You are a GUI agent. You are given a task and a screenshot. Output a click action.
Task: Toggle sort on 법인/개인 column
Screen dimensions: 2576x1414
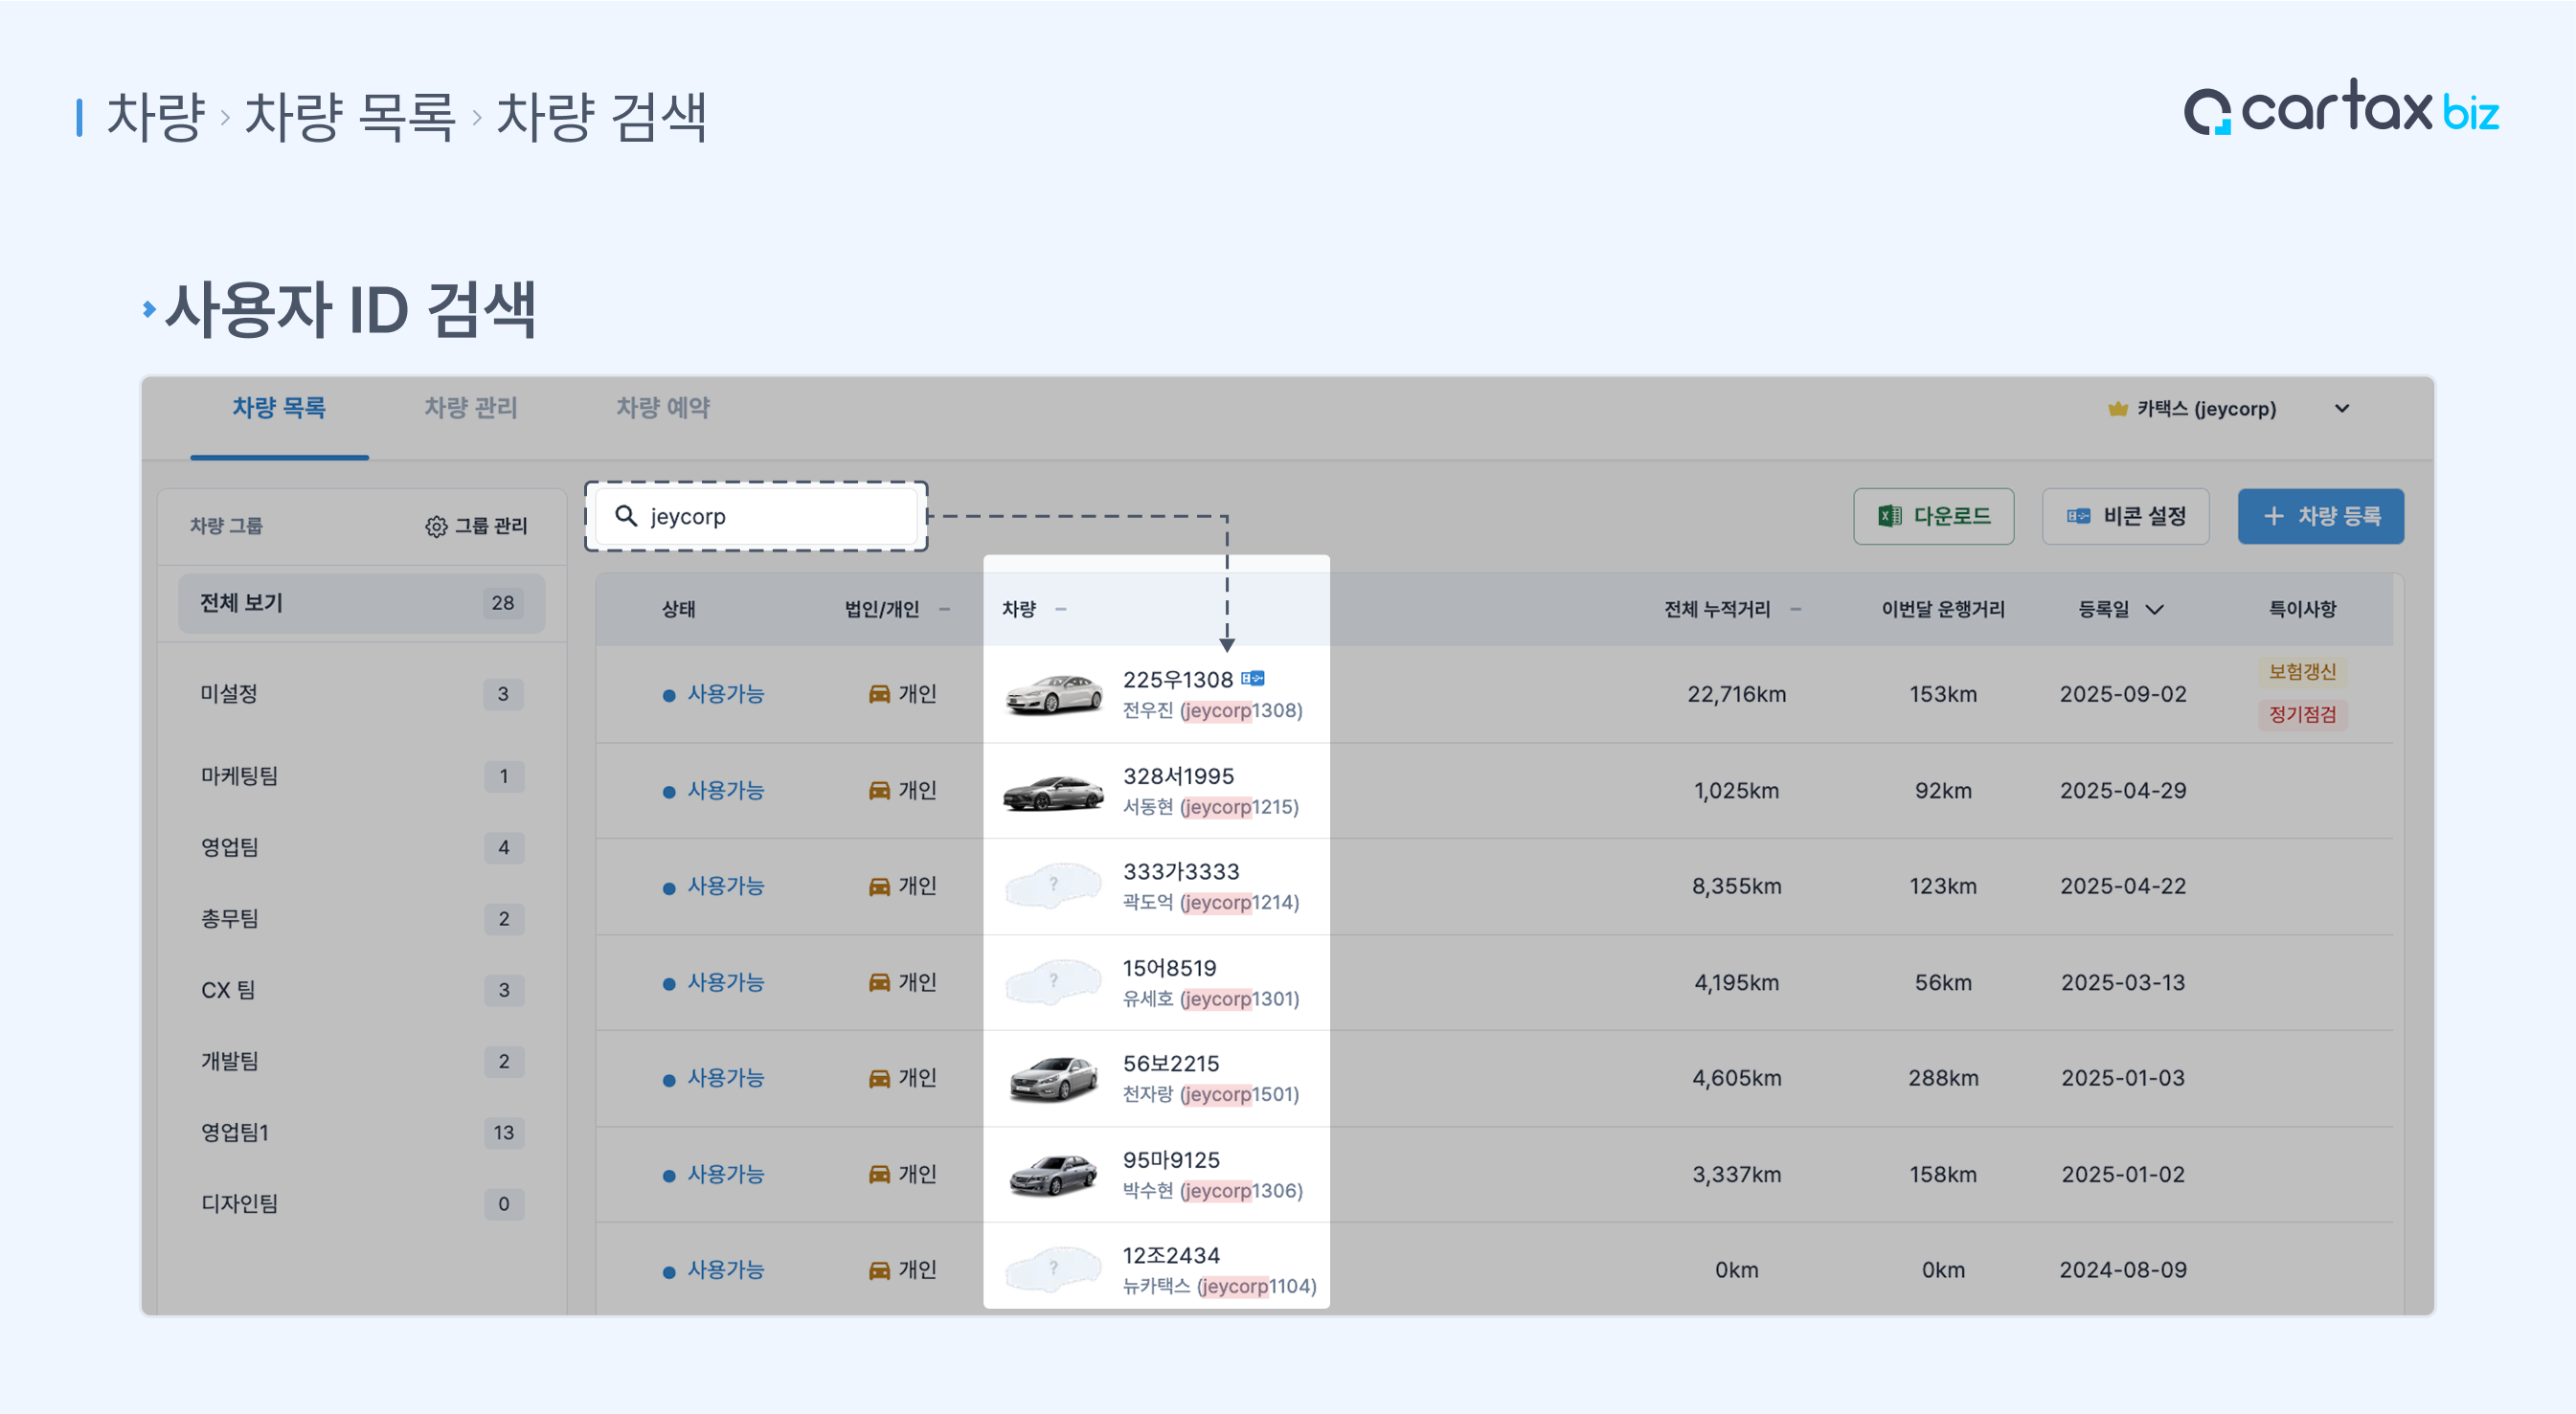click(x=944, y=609)
